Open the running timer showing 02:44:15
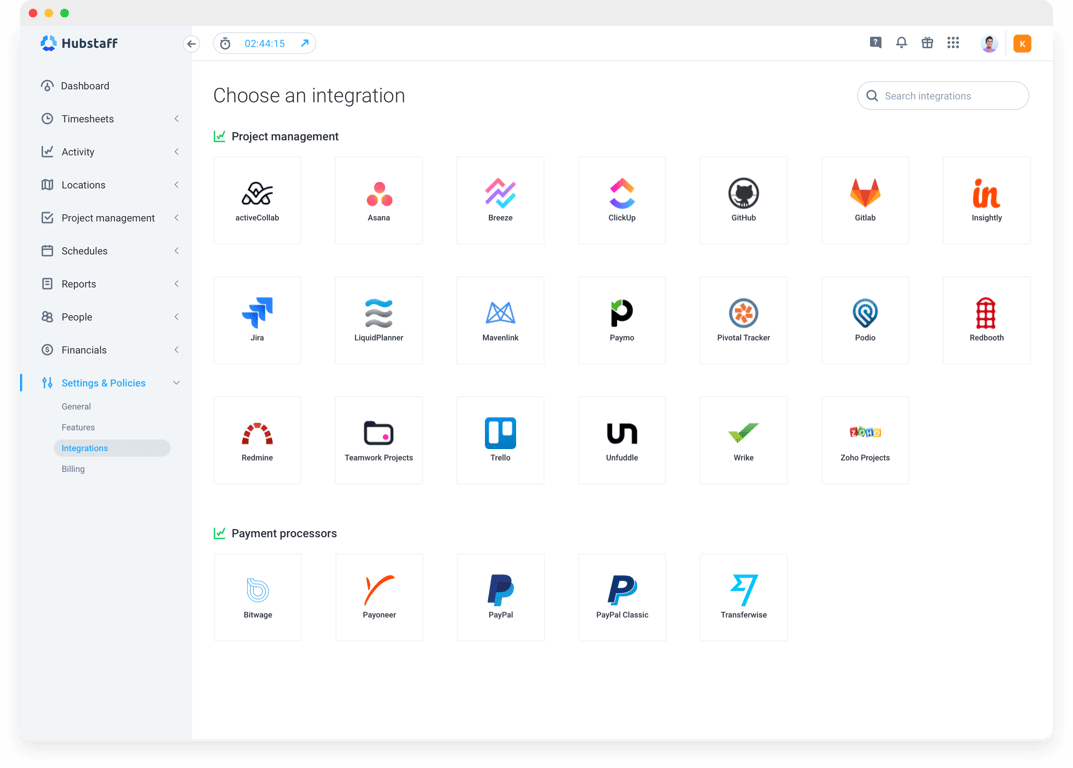 pyautogui.click(x=264, y=43)
